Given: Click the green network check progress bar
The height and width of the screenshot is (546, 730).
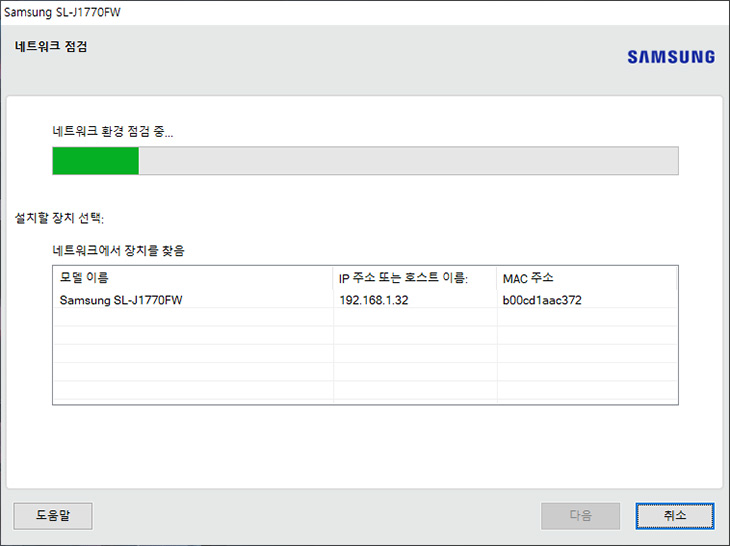Looking at the screenshot, I should [365, 161].
